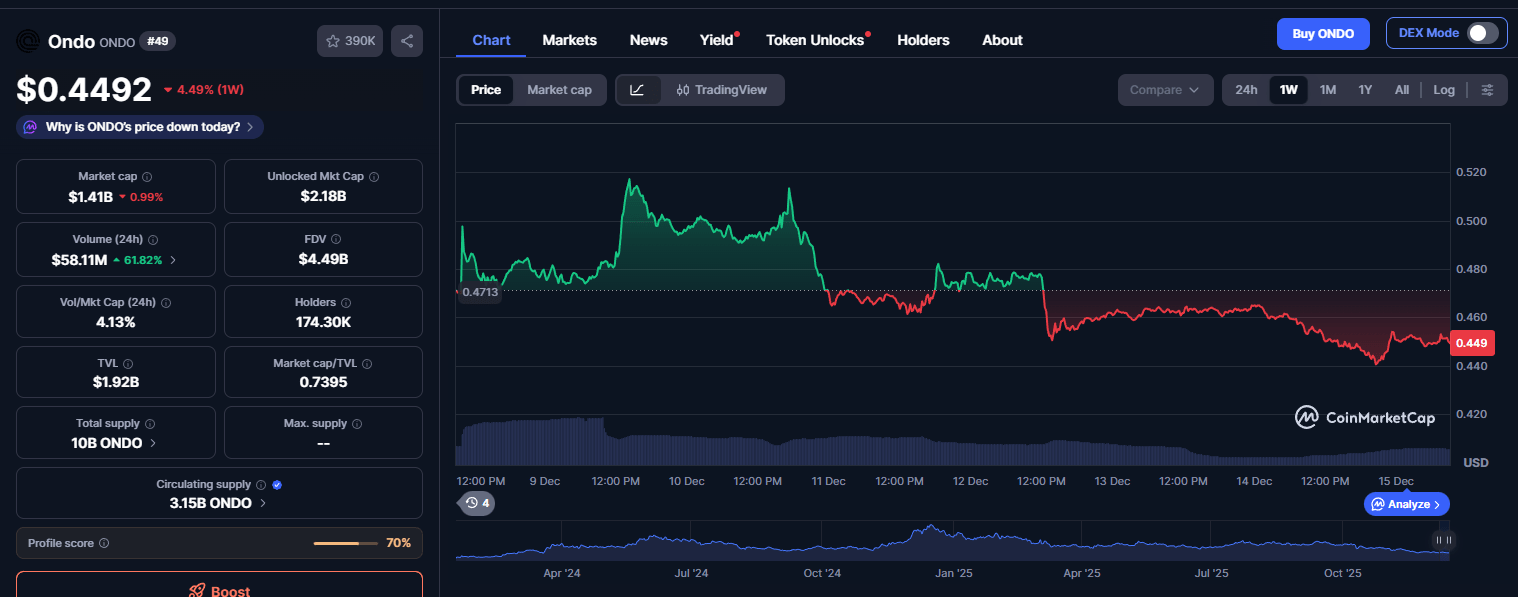Click the $1.92B TVL value
Image resolution: width=1518 pixels, height=597 pixels.
click(x=116, y=382)
